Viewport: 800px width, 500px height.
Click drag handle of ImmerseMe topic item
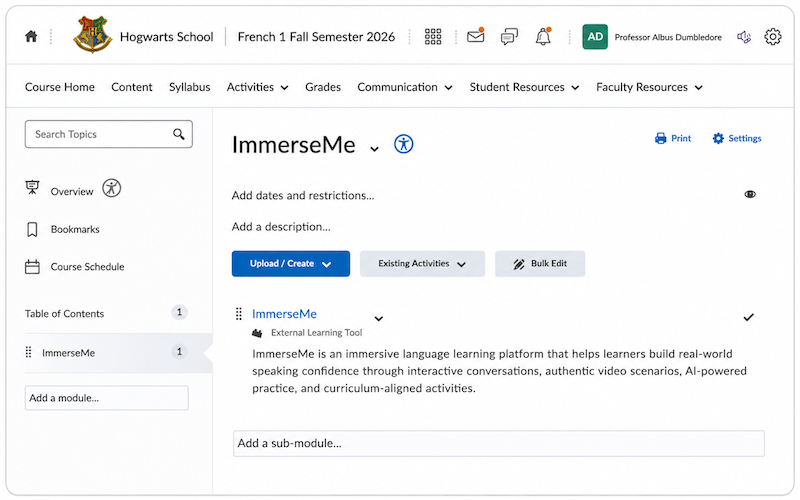click(238, 314)
